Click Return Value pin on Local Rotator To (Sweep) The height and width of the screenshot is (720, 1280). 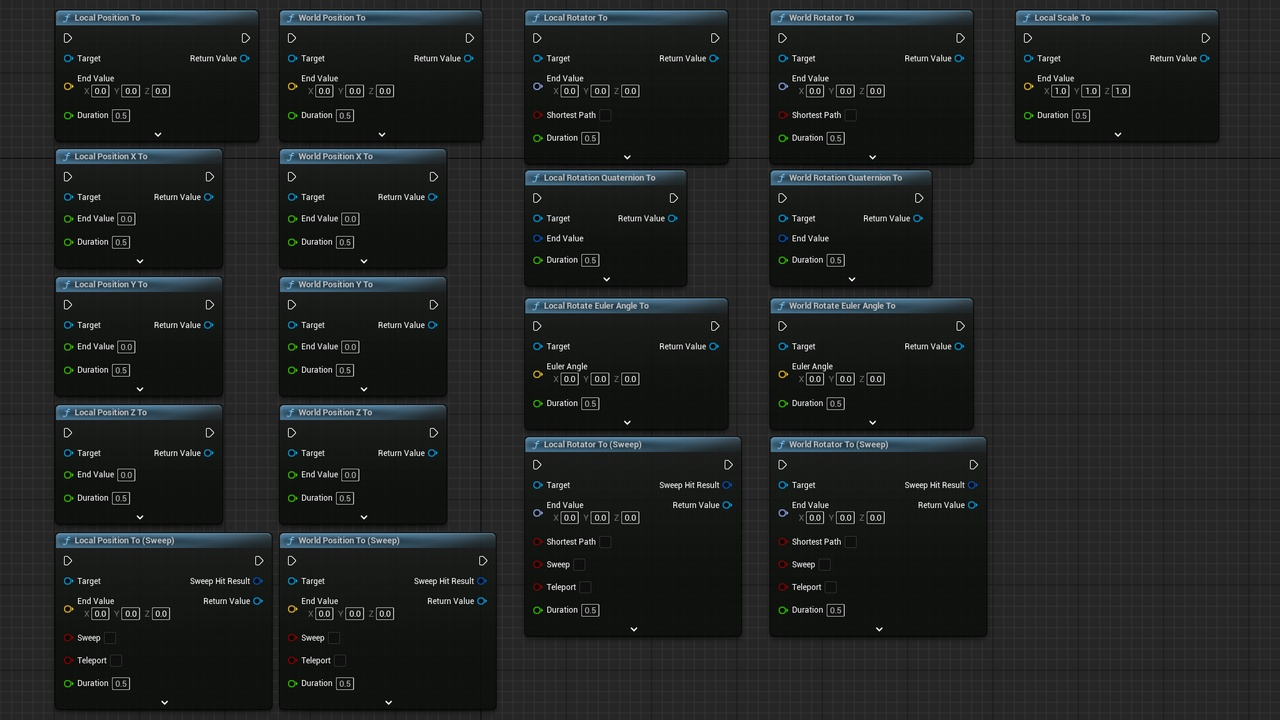click(x=727, y=505)
